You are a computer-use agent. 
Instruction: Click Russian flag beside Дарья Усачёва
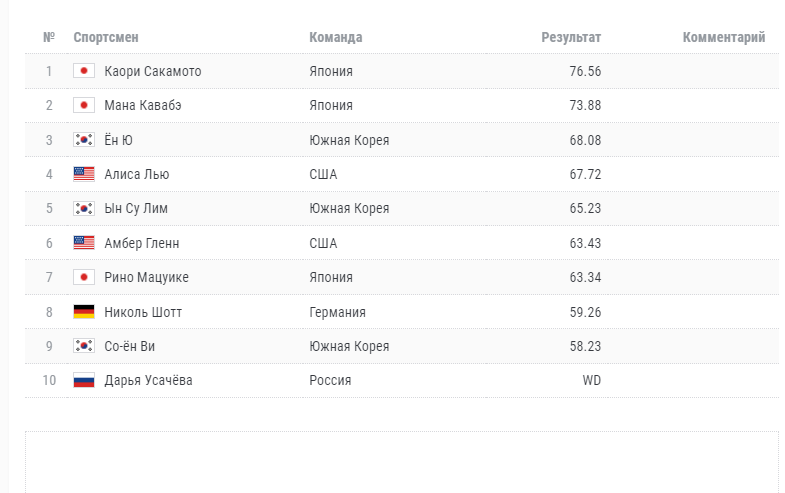pyautogui.click(x=84, y=380)
